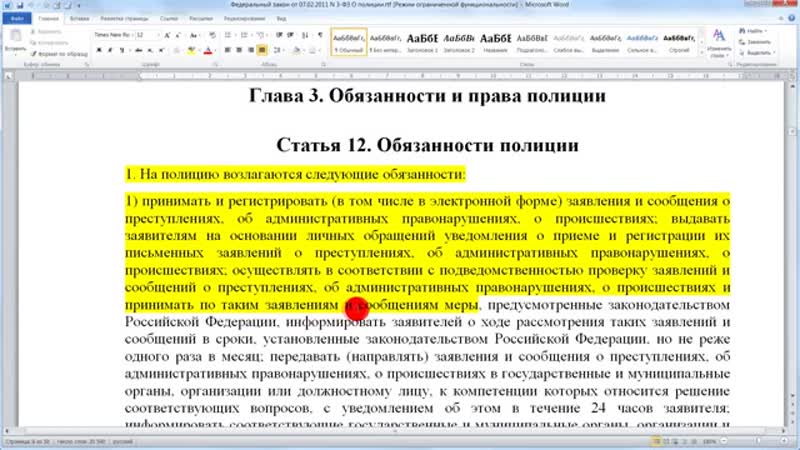Click the Save icon in quick access toolbar
This screenshot has height=450, width=800.
tap(20, 5)
